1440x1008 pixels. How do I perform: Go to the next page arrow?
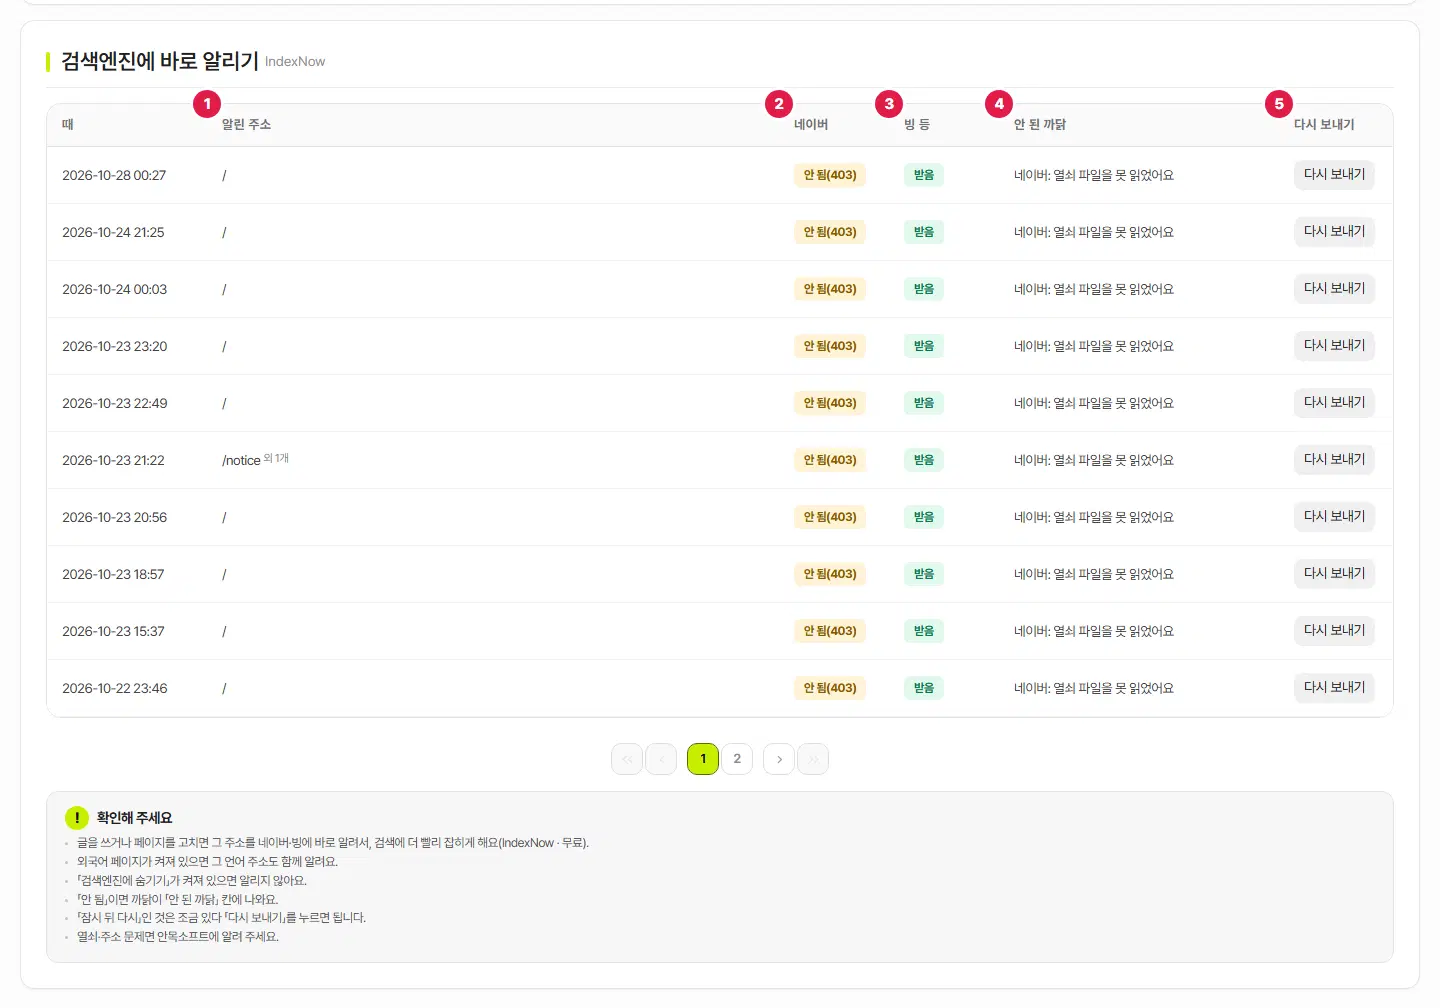point(779,759)
